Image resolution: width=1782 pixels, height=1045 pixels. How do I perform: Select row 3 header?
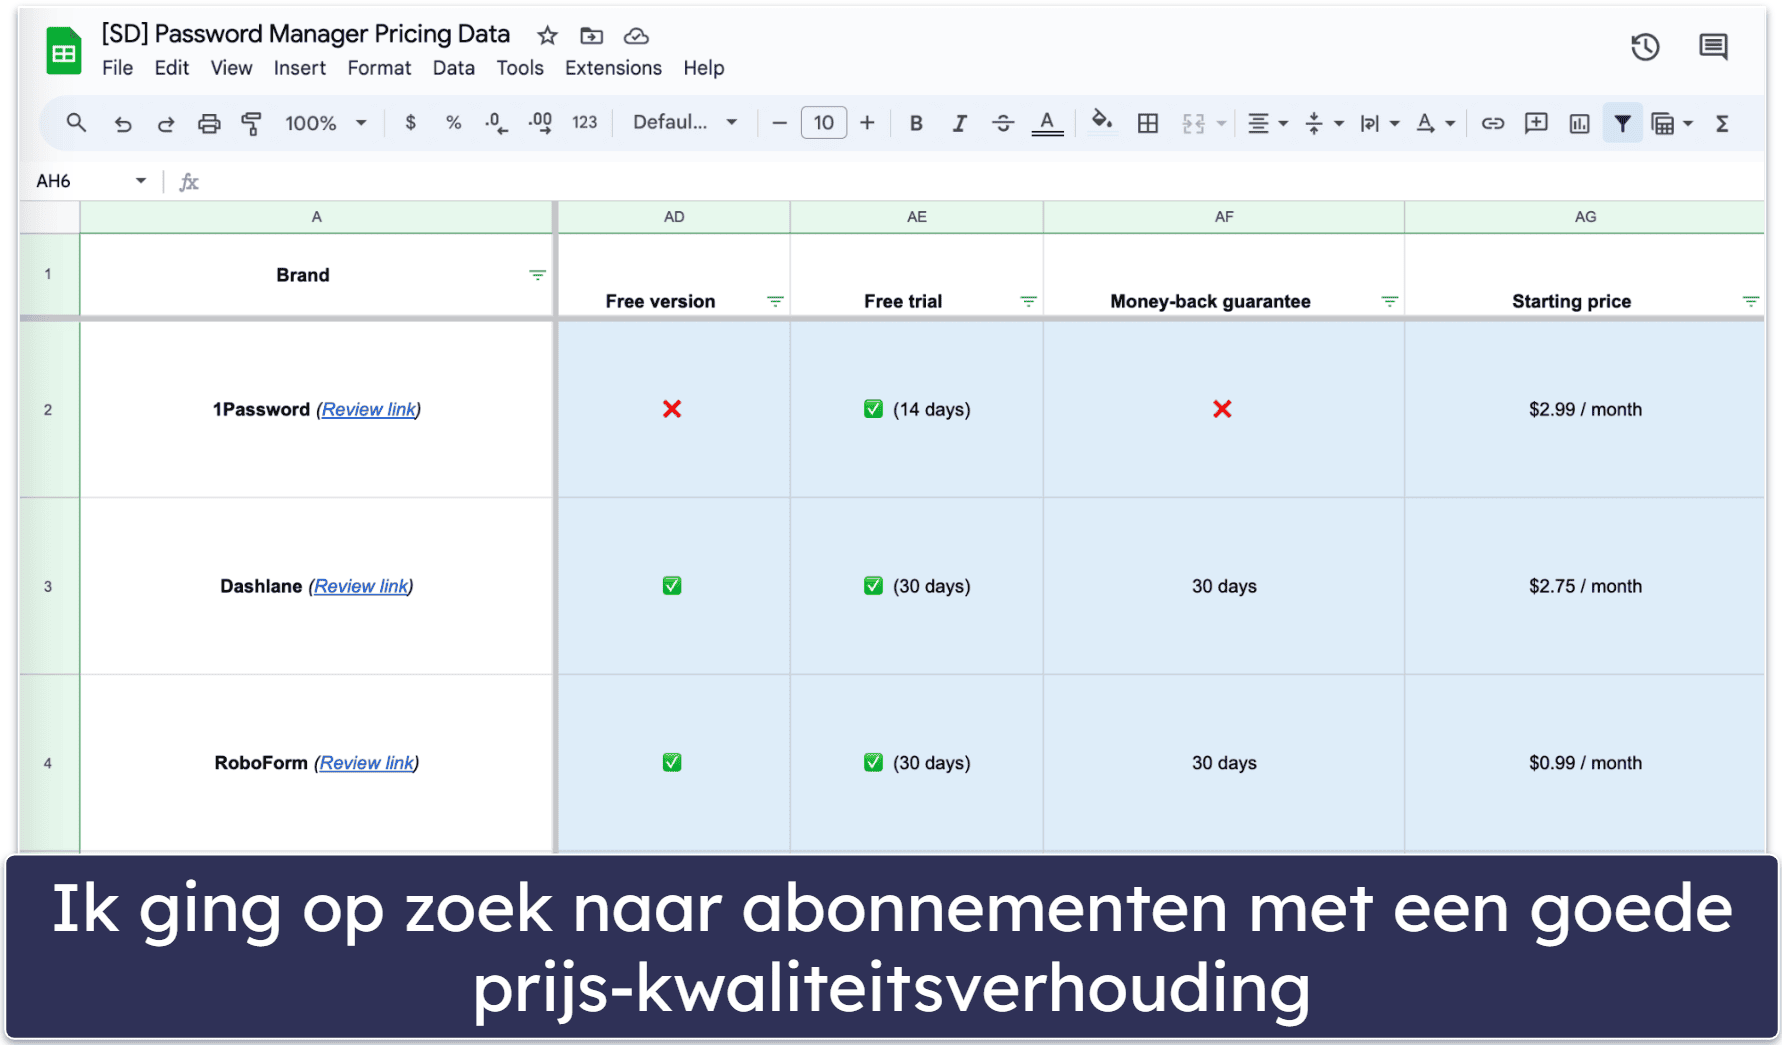48,586
